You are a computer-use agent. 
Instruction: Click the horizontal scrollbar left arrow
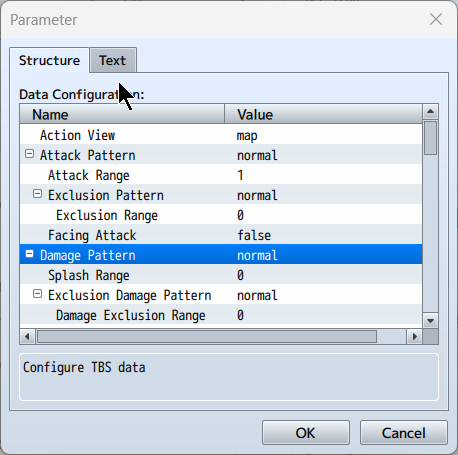pos(28,336)
